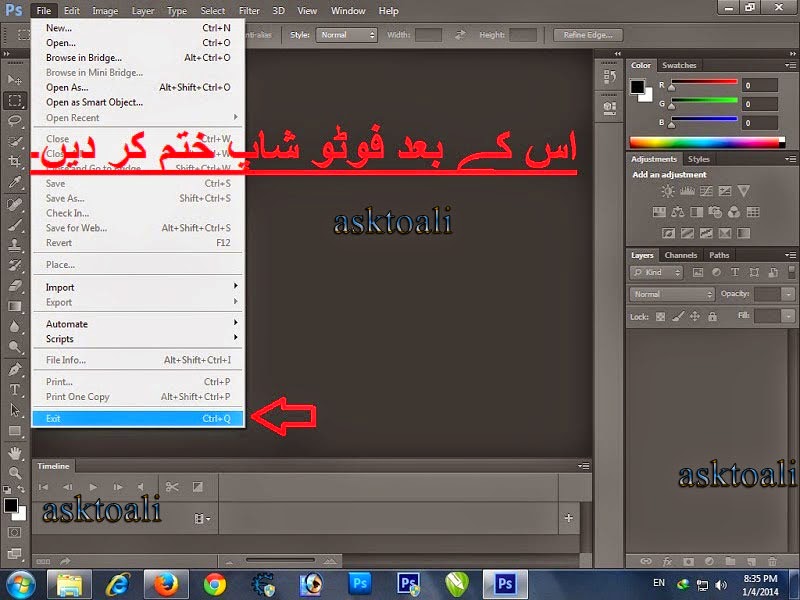Open the blend mode Normal dropdown
The width and height of the screenshot is (800, 600).
(671, 294)
